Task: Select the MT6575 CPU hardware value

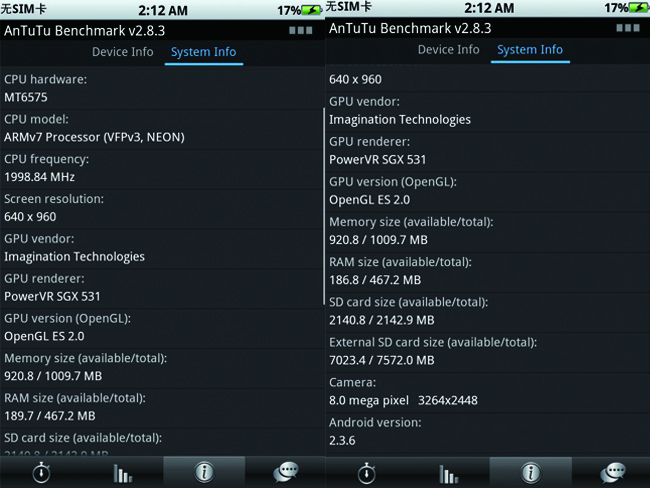Action: [26, 97]
